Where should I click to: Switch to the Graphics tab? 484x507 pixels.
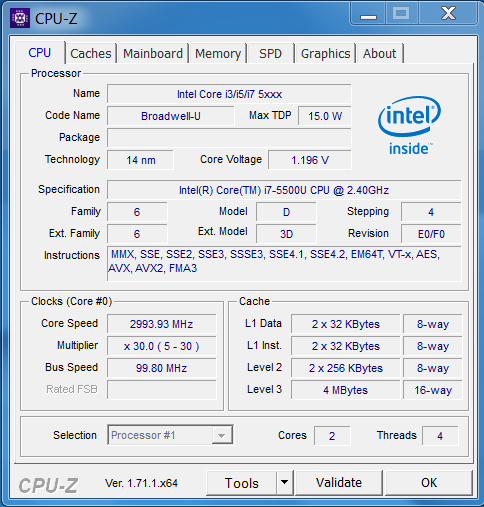325,53
